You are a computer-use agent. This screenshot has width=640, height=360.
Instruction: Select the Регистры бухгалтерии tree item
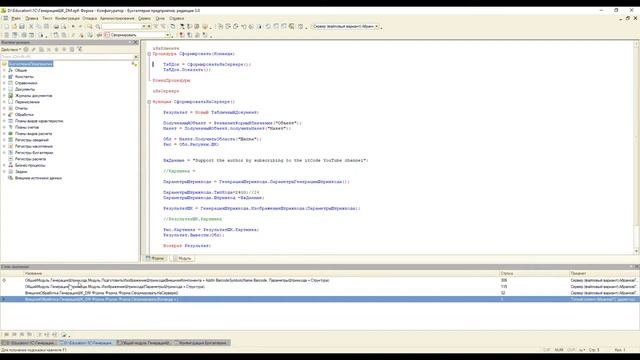point(34,153)
